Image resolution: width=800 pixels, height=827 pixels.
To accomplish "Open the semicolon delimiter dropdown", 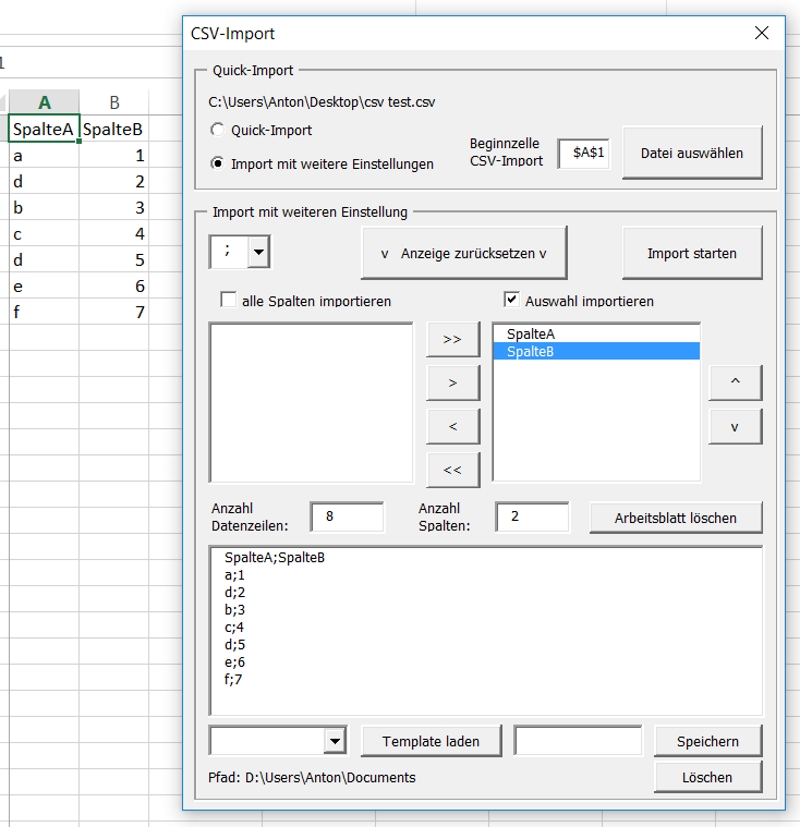I will point(259,253).
